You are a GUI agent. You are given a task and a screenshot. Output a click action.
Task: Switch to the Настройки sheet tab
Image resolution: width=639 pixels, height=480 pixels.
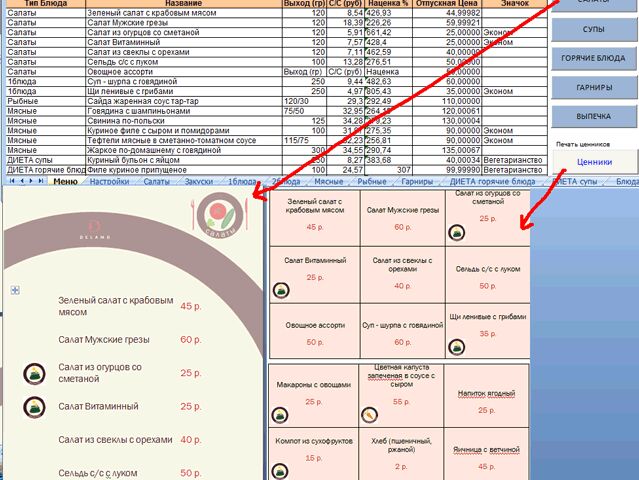point(109,181)
